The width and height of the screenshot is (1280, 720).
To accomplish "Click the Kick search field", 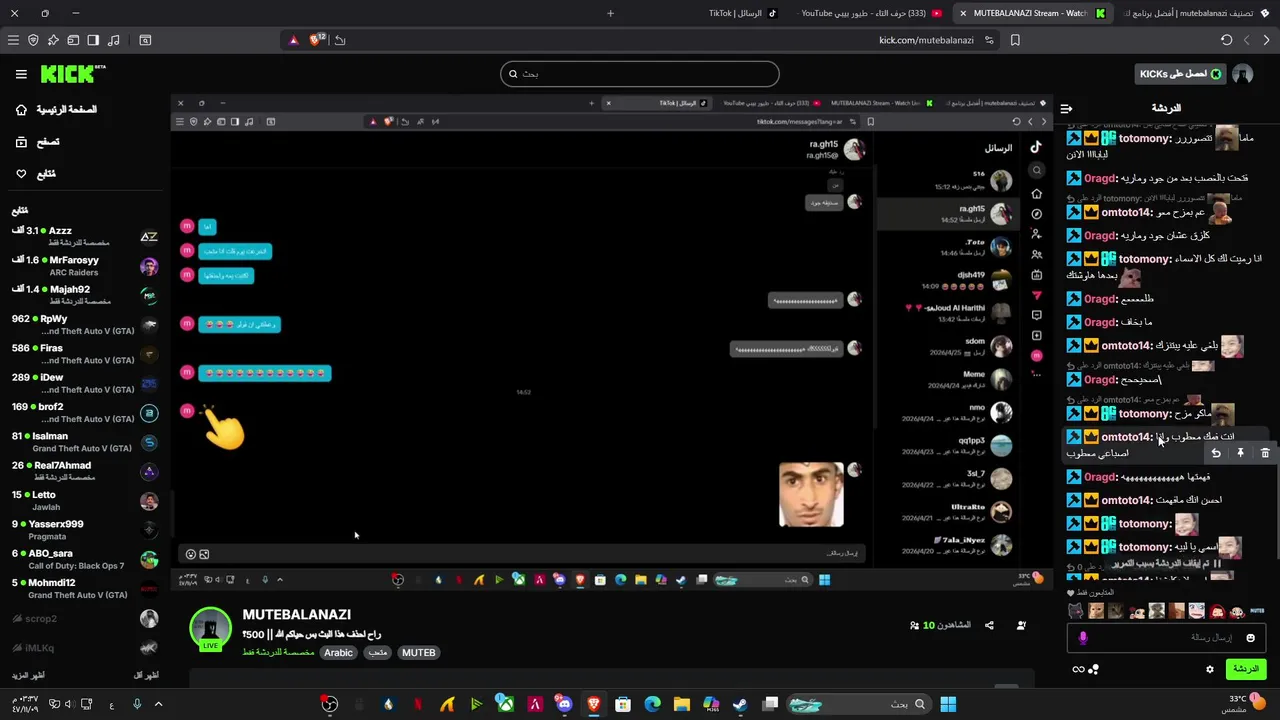I will [x=639, y=74].
